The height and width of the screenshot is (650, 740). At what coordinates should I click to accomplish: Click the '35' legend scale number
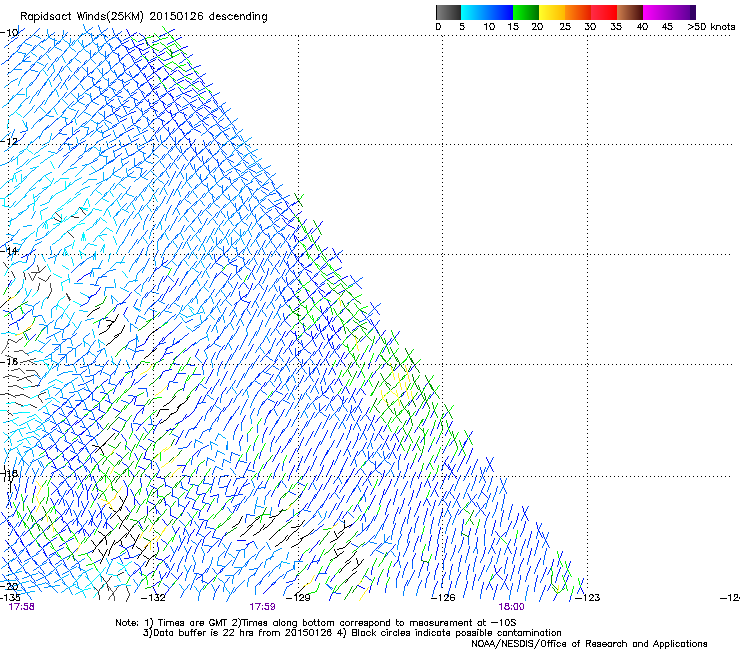coord(616,27)
